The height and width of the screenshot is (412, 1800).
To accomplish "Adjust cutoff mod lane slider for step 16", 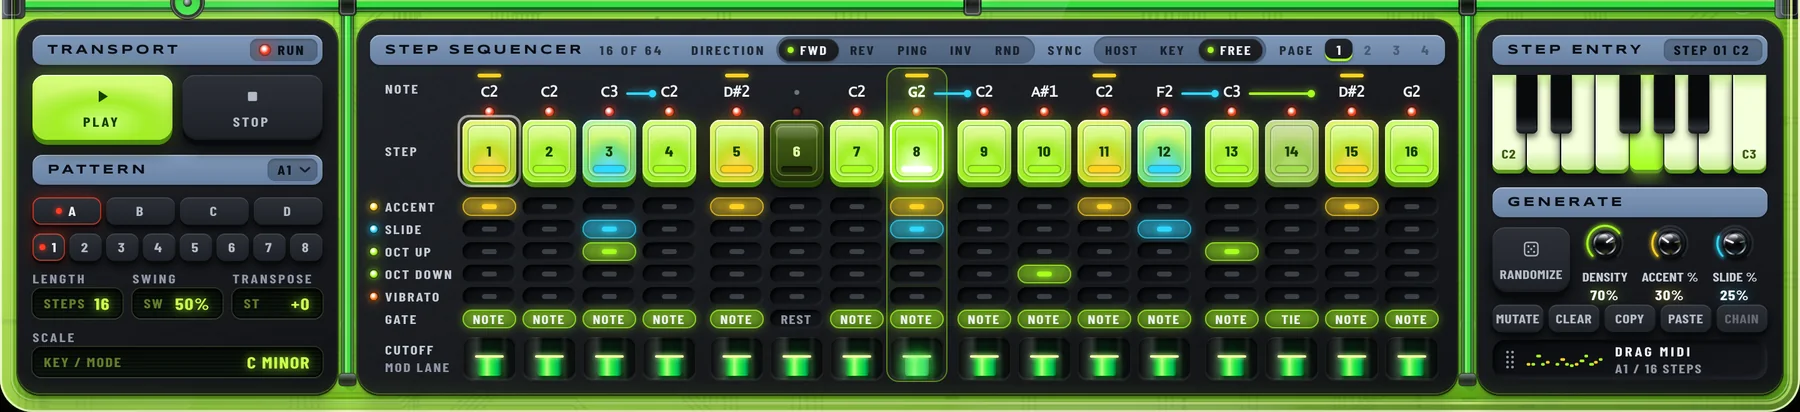I will [1412, 359].
